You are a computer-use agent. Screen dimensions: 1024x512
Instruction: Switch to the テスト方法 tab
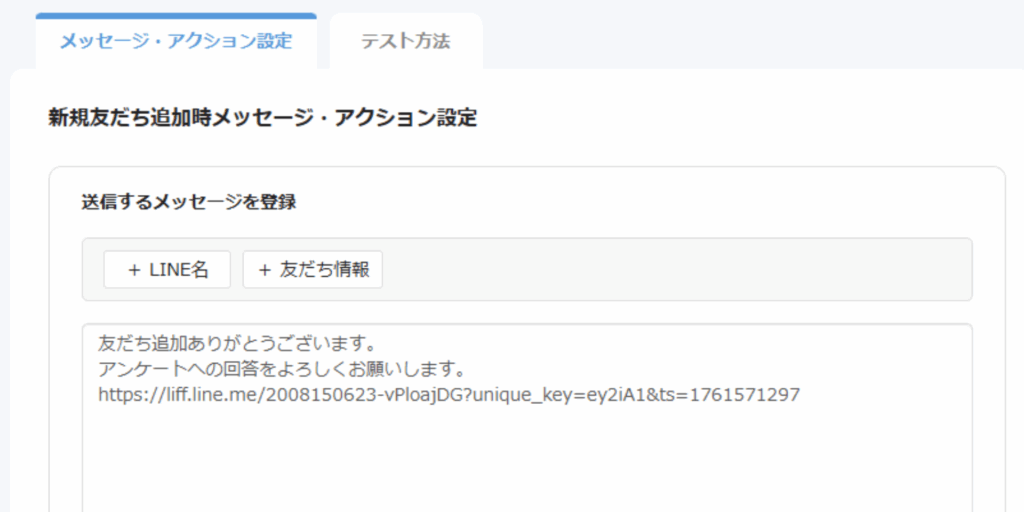405,42
